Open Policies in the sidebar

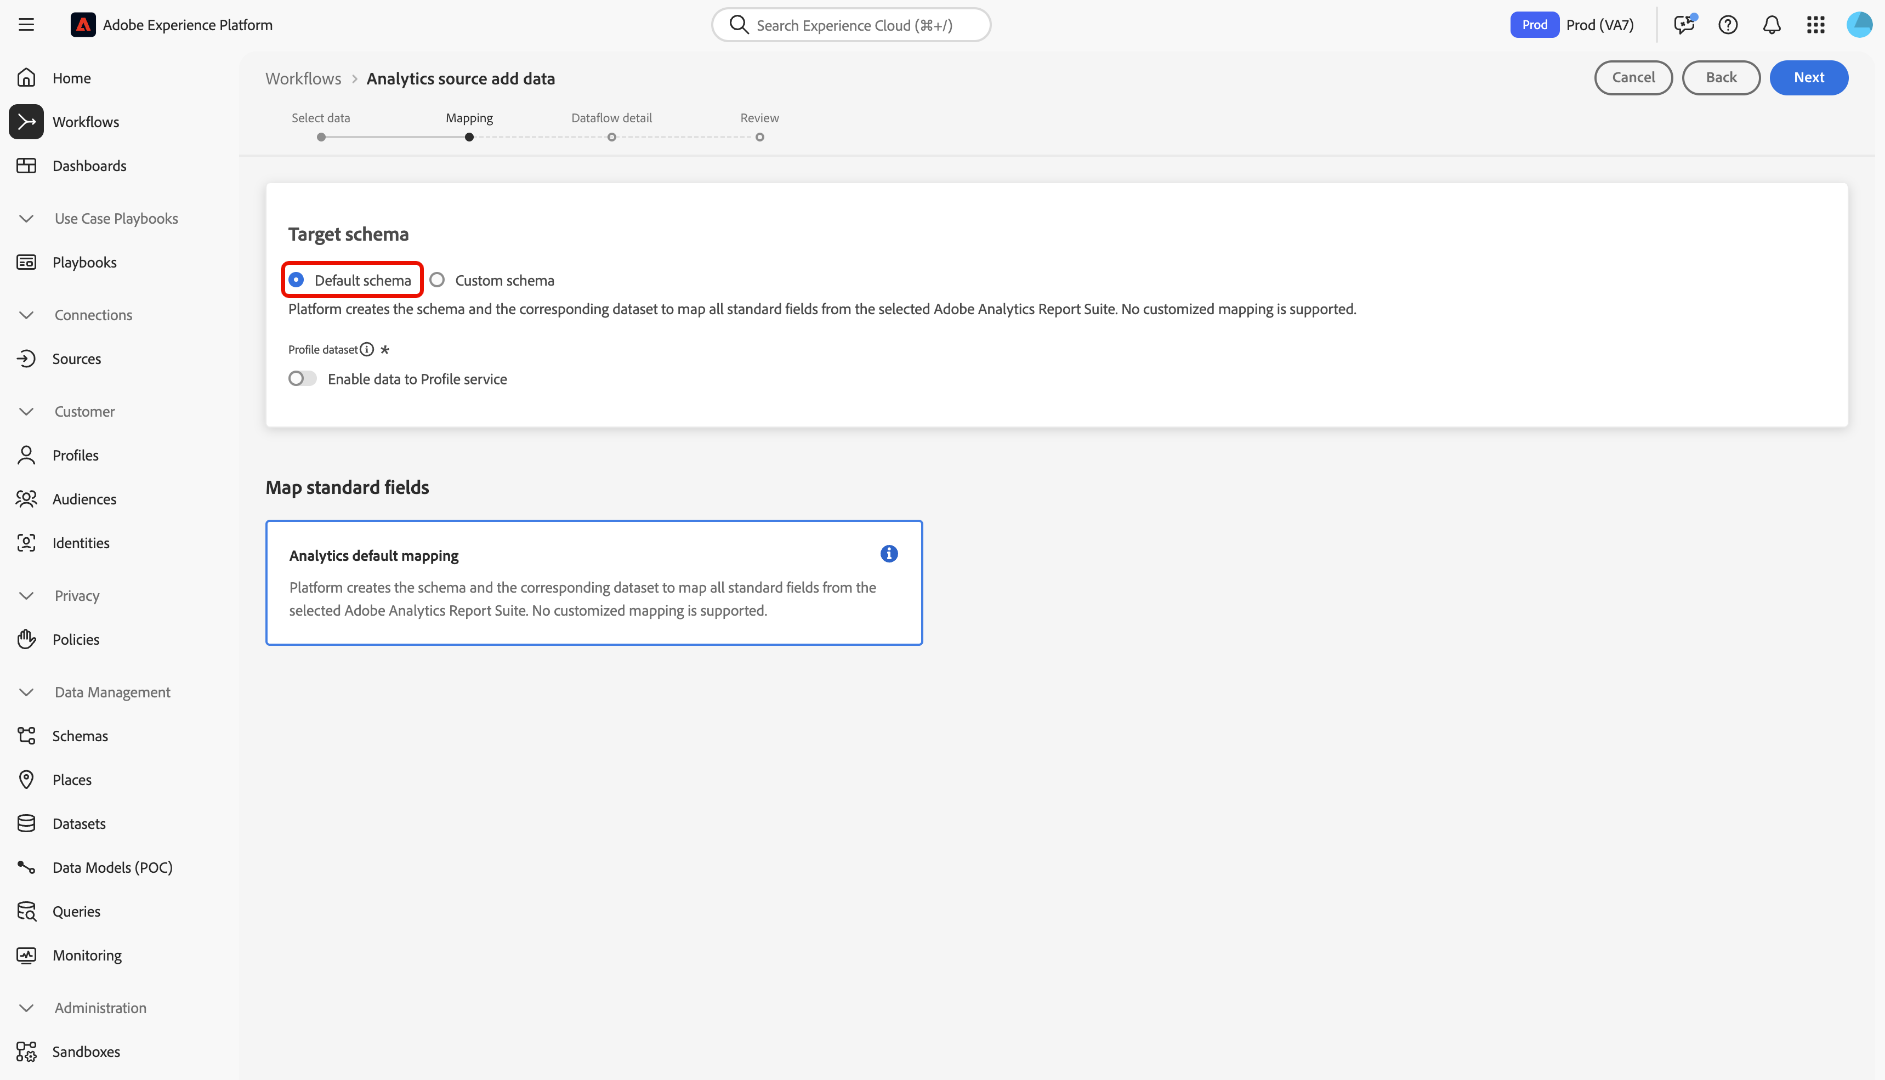[76, 639]
